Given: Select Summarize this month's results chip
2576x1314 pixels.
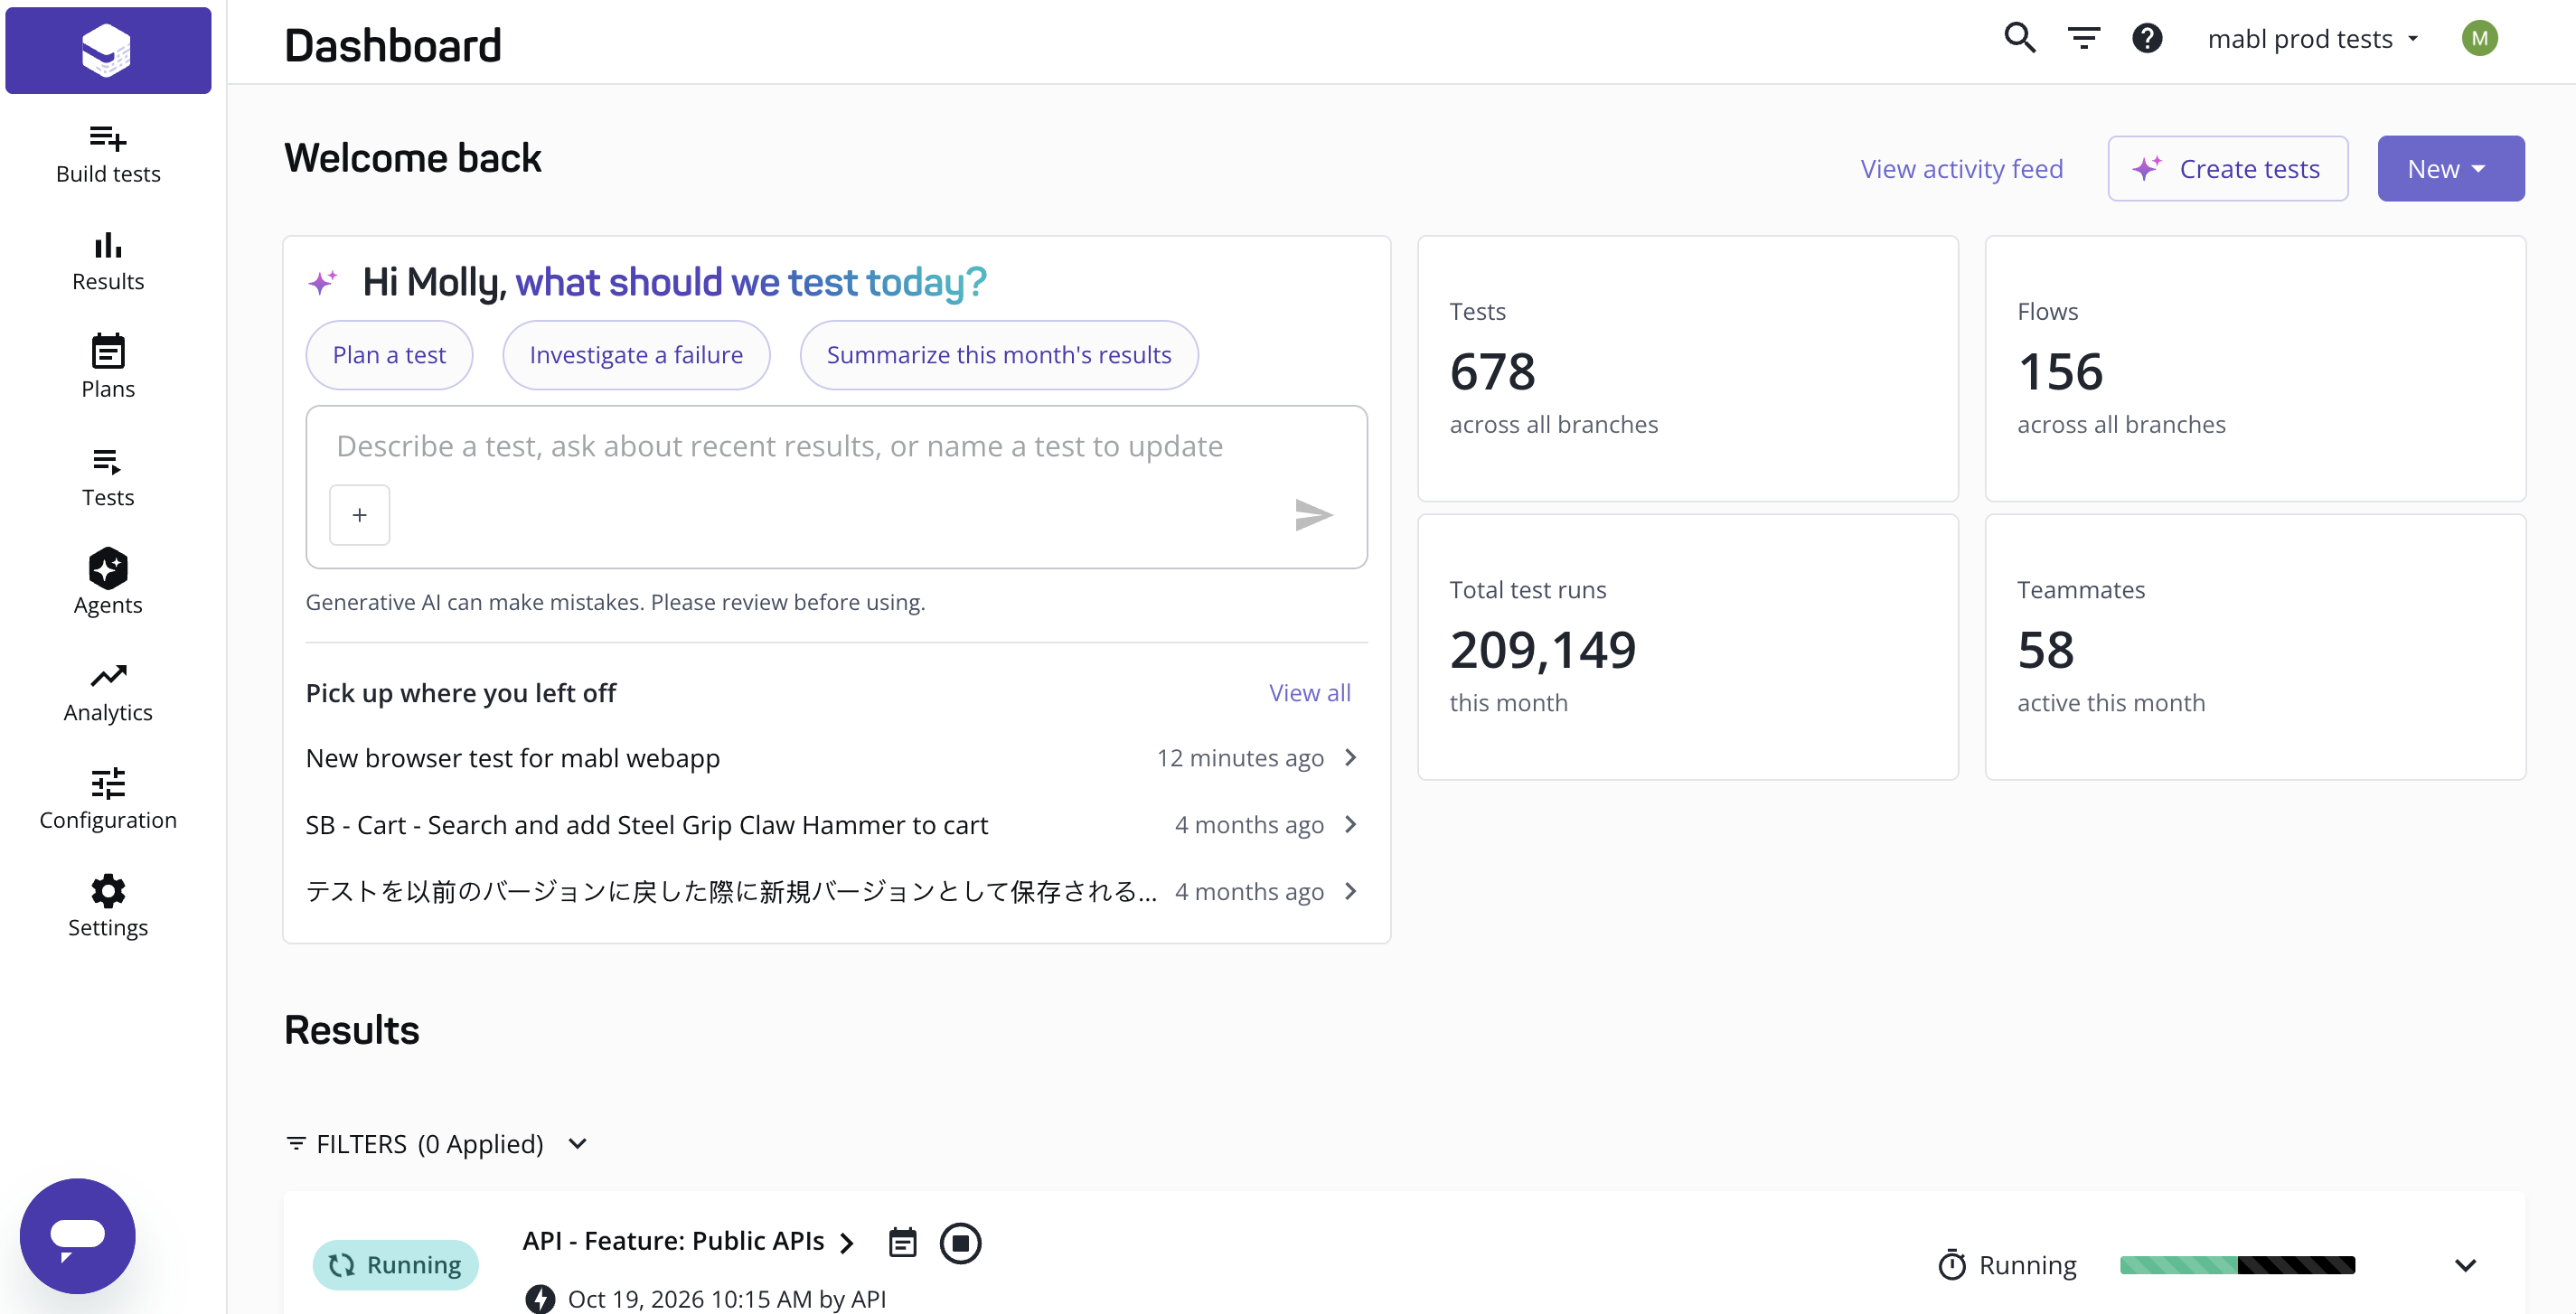Looking at the screenshot, I should [x=998, y=355].
